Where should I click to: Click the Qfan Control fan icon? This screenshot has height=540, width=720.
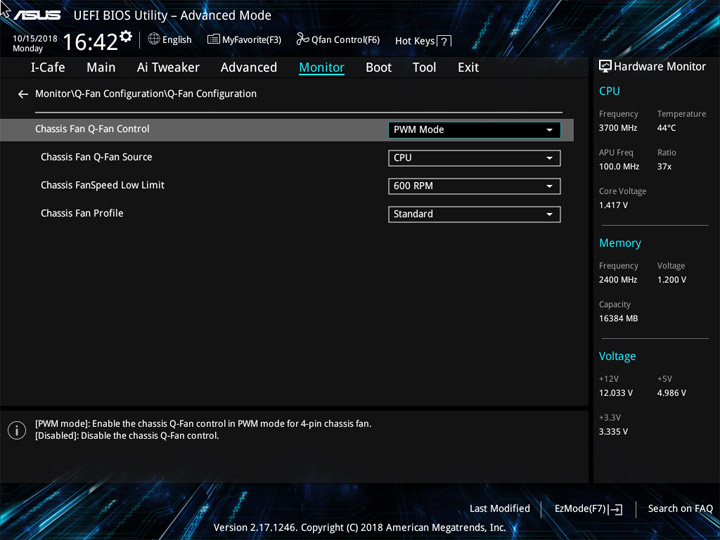point(302,39)
